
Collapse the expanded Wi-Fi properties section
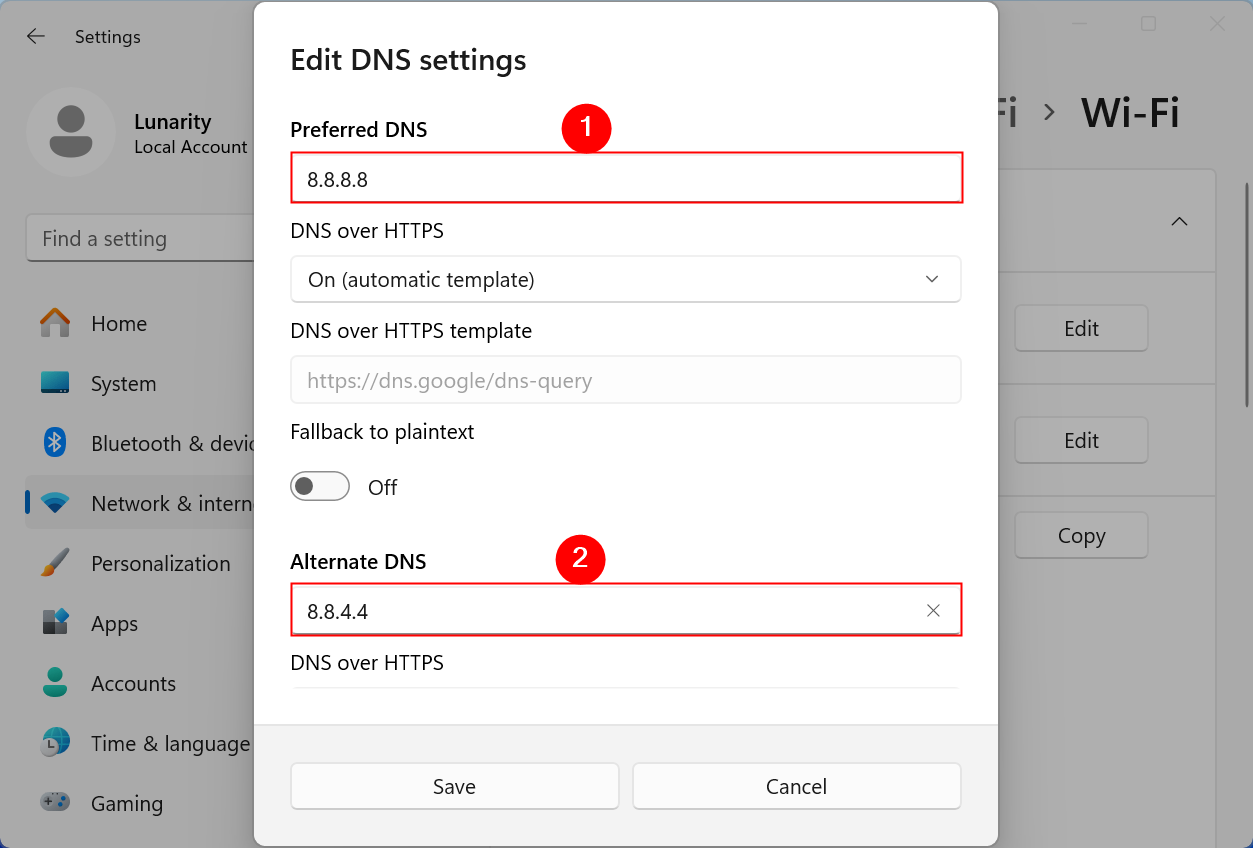[1179, 221]
